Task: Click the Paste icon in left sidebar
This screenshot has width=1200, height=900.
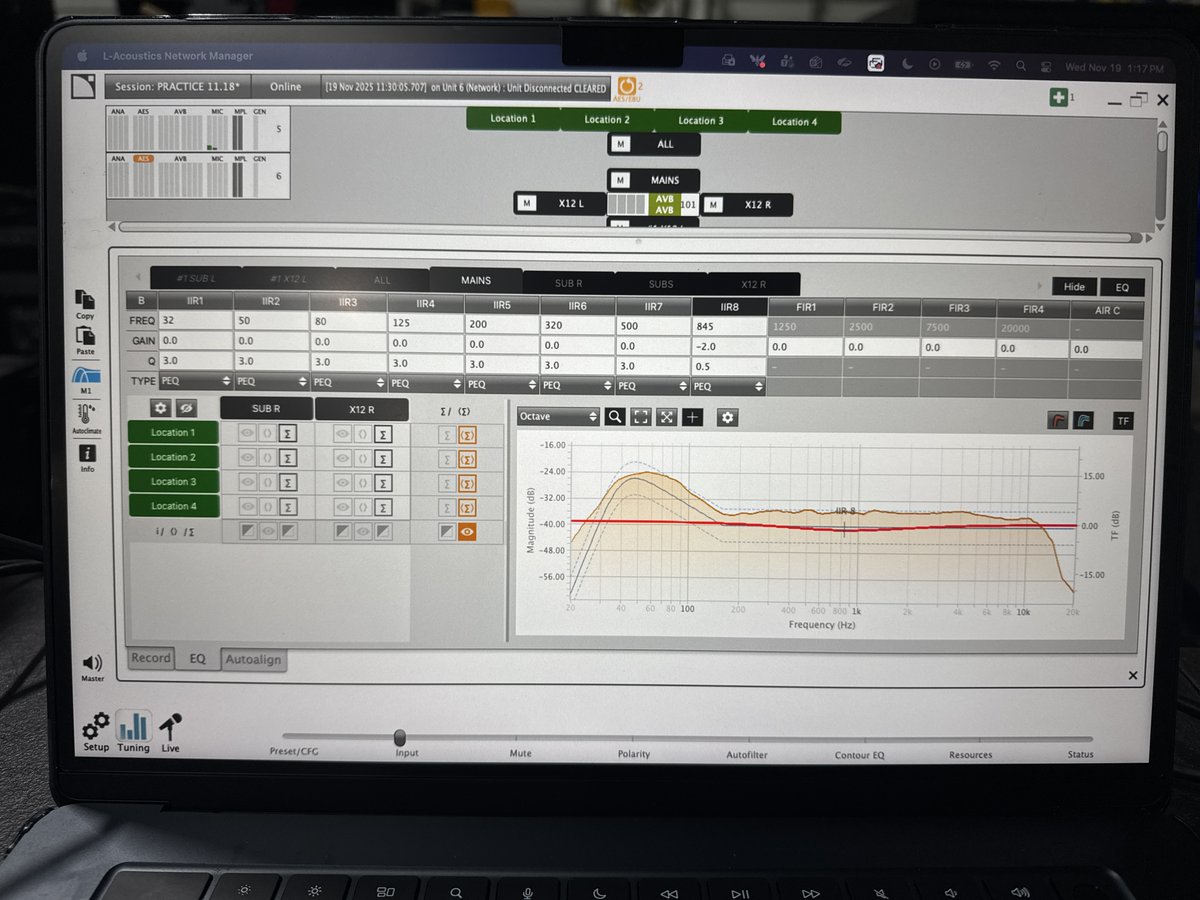Action: tap(85, 337)
